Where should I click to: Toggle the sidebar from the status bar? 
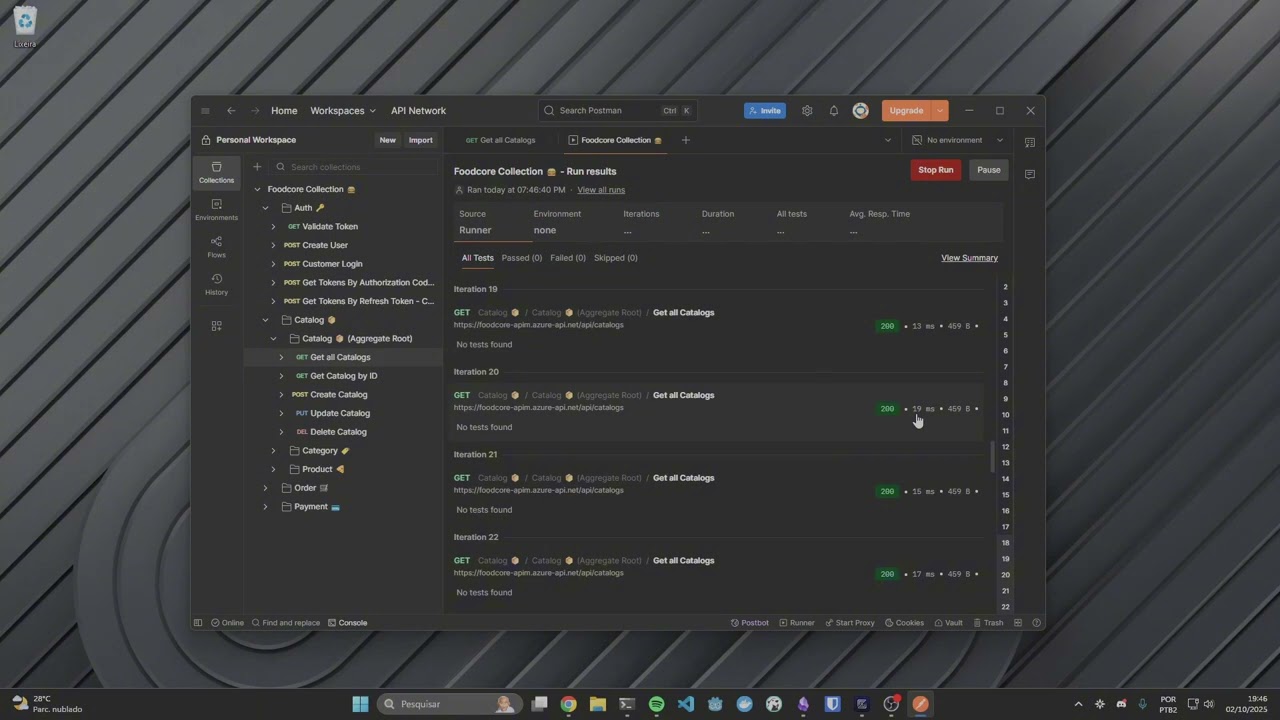(x=198, y=623)
